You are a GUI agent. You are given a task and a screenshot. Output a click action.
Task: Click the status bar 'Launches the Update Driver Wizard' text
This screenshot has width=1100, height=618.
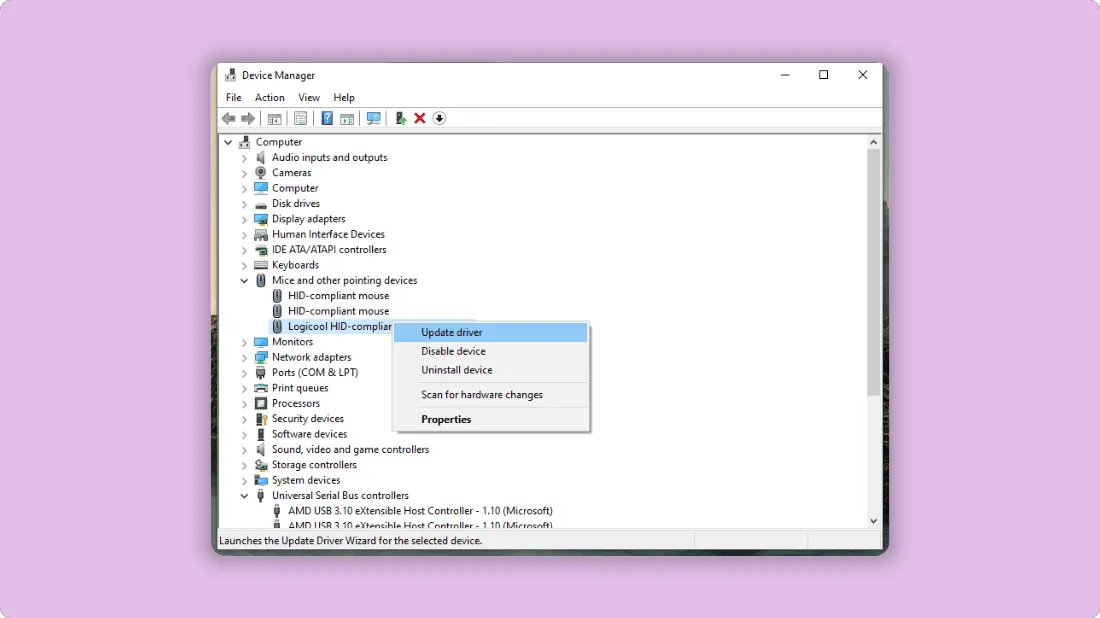point(350,541)
